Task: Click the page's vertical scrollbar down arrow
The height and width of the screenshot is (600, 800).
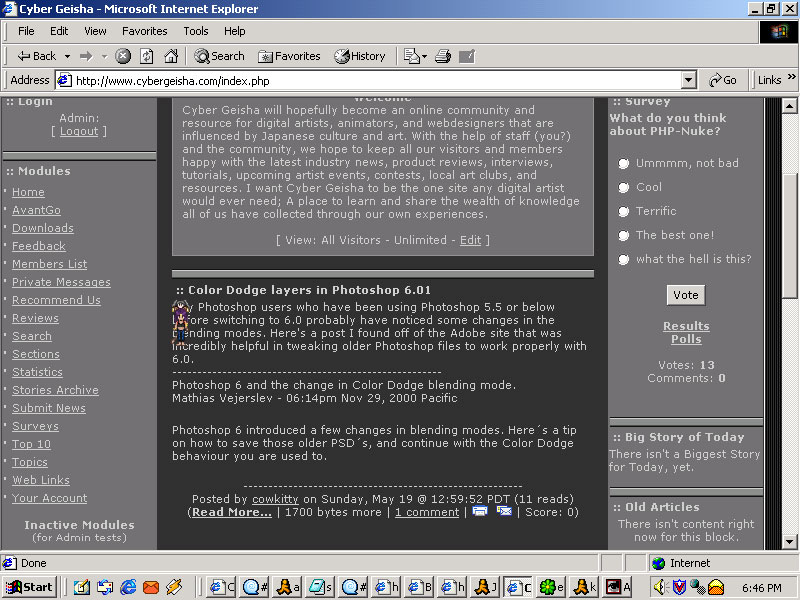Action: 789,541
